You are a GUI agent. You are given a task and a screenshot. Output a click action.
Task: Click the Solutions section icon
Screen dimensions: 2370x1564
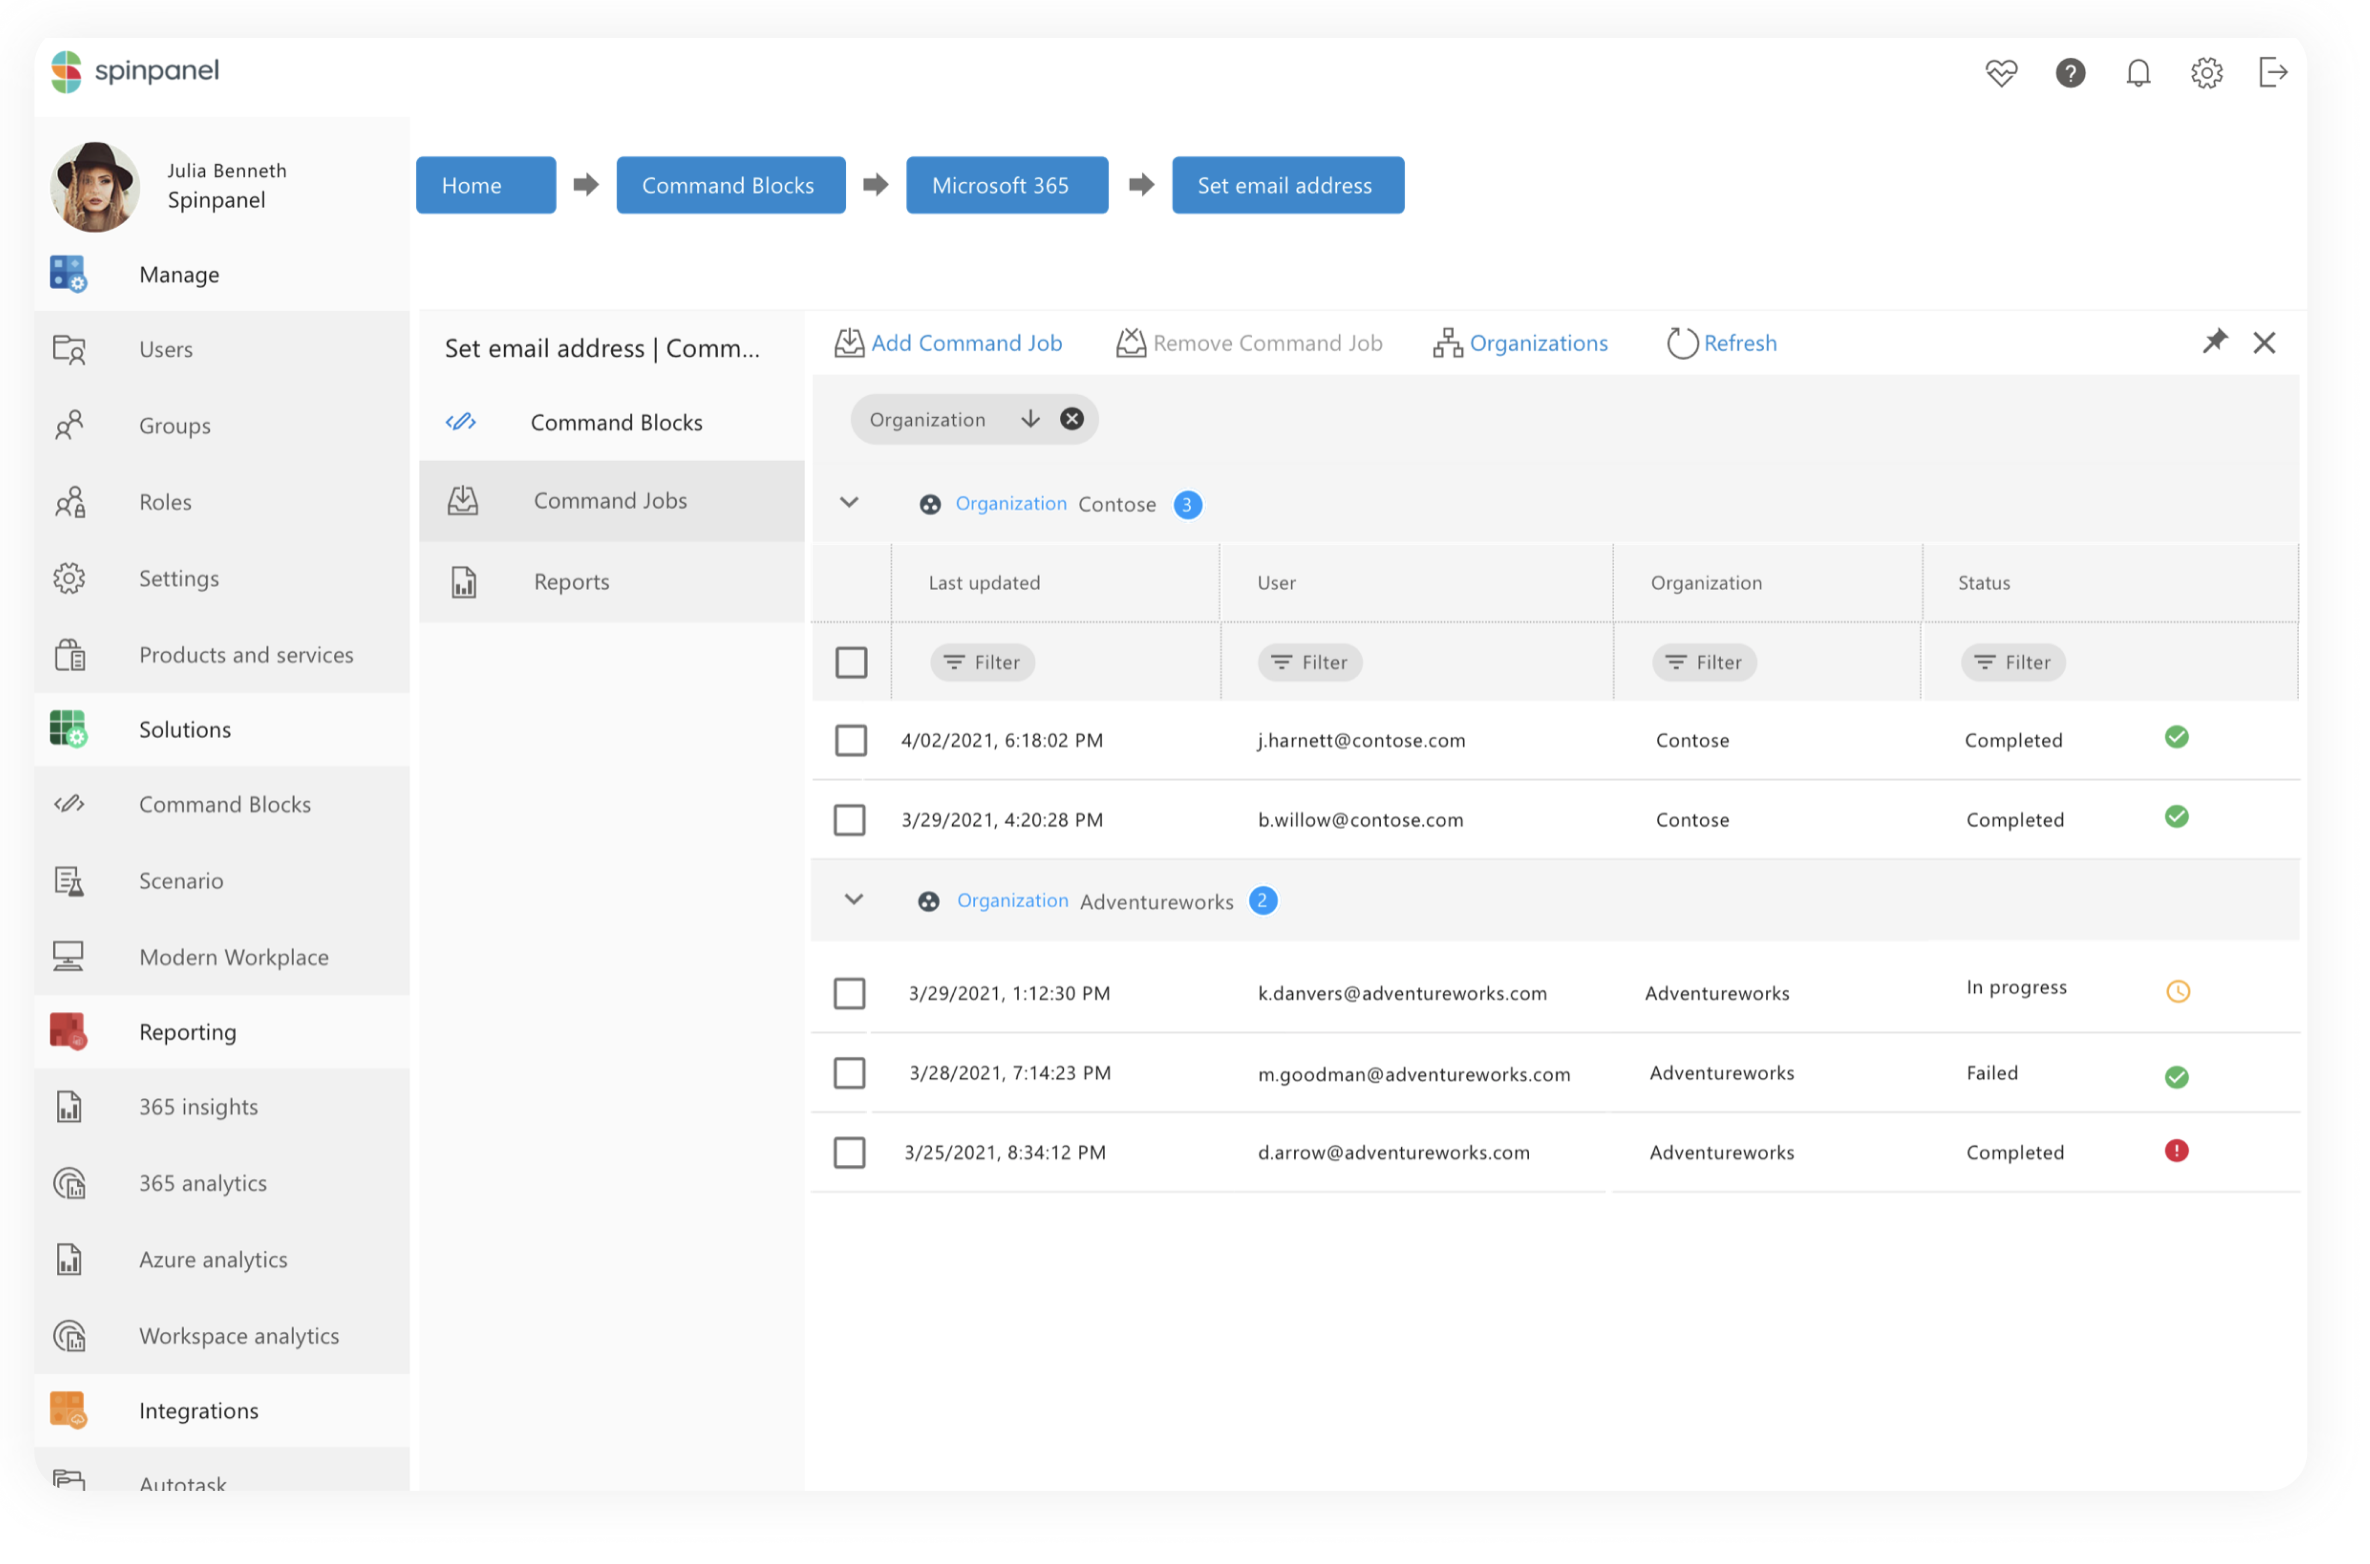click(x=68, y=729)
